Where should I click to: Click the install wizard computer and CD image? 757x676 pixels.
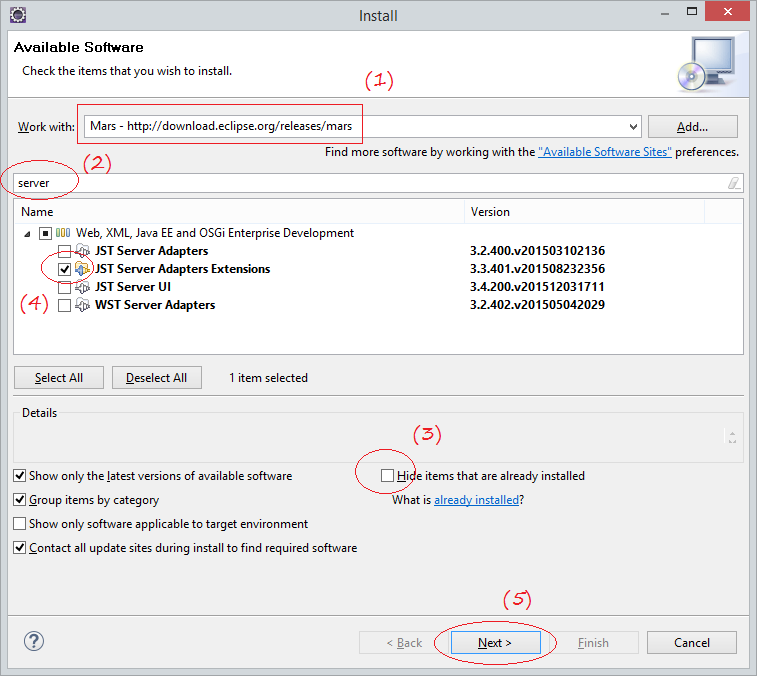pyautogui.click(x=706, y=64)
